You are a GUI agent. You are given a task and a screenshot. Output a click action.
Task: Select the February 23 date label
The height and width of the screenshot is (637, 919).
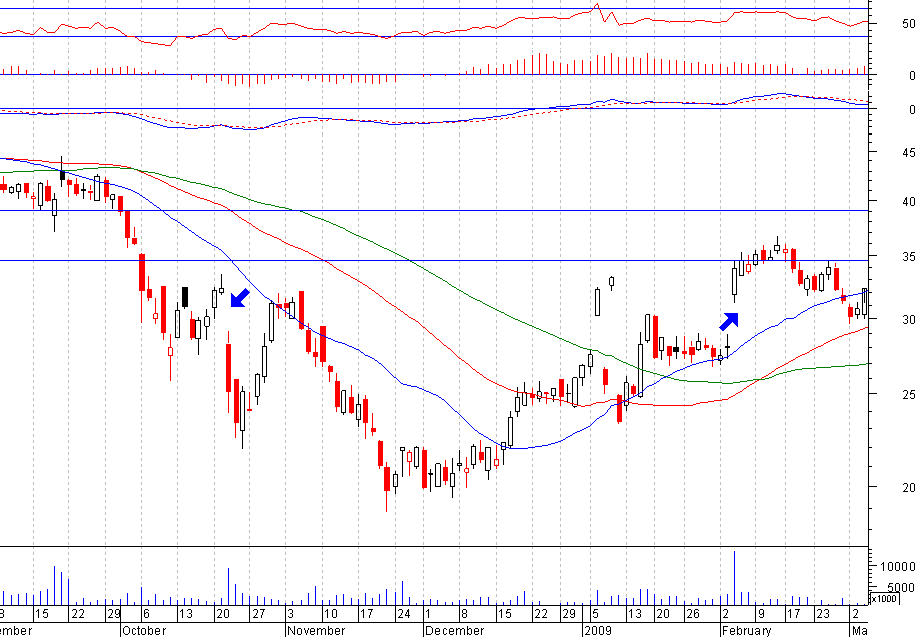pos(823,614)
